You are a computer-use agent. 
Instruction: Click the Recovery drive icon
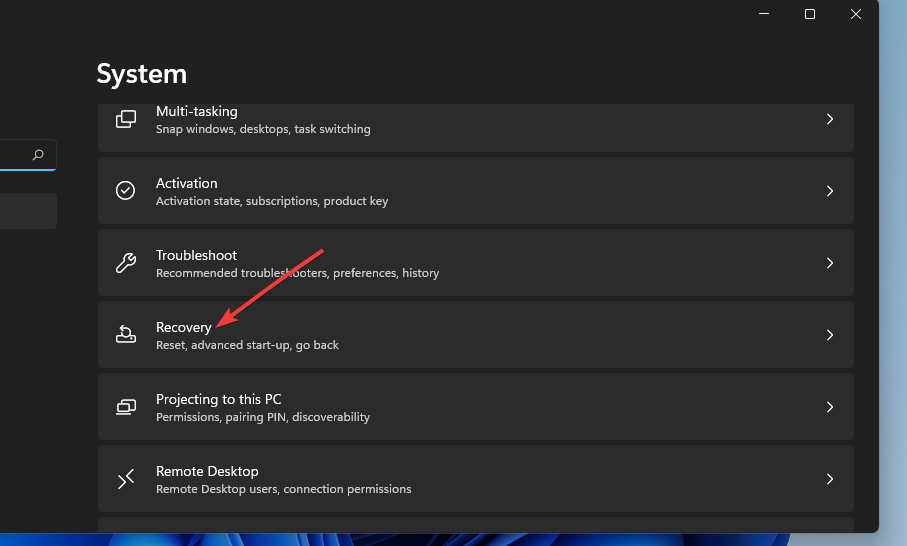(126, 334)
